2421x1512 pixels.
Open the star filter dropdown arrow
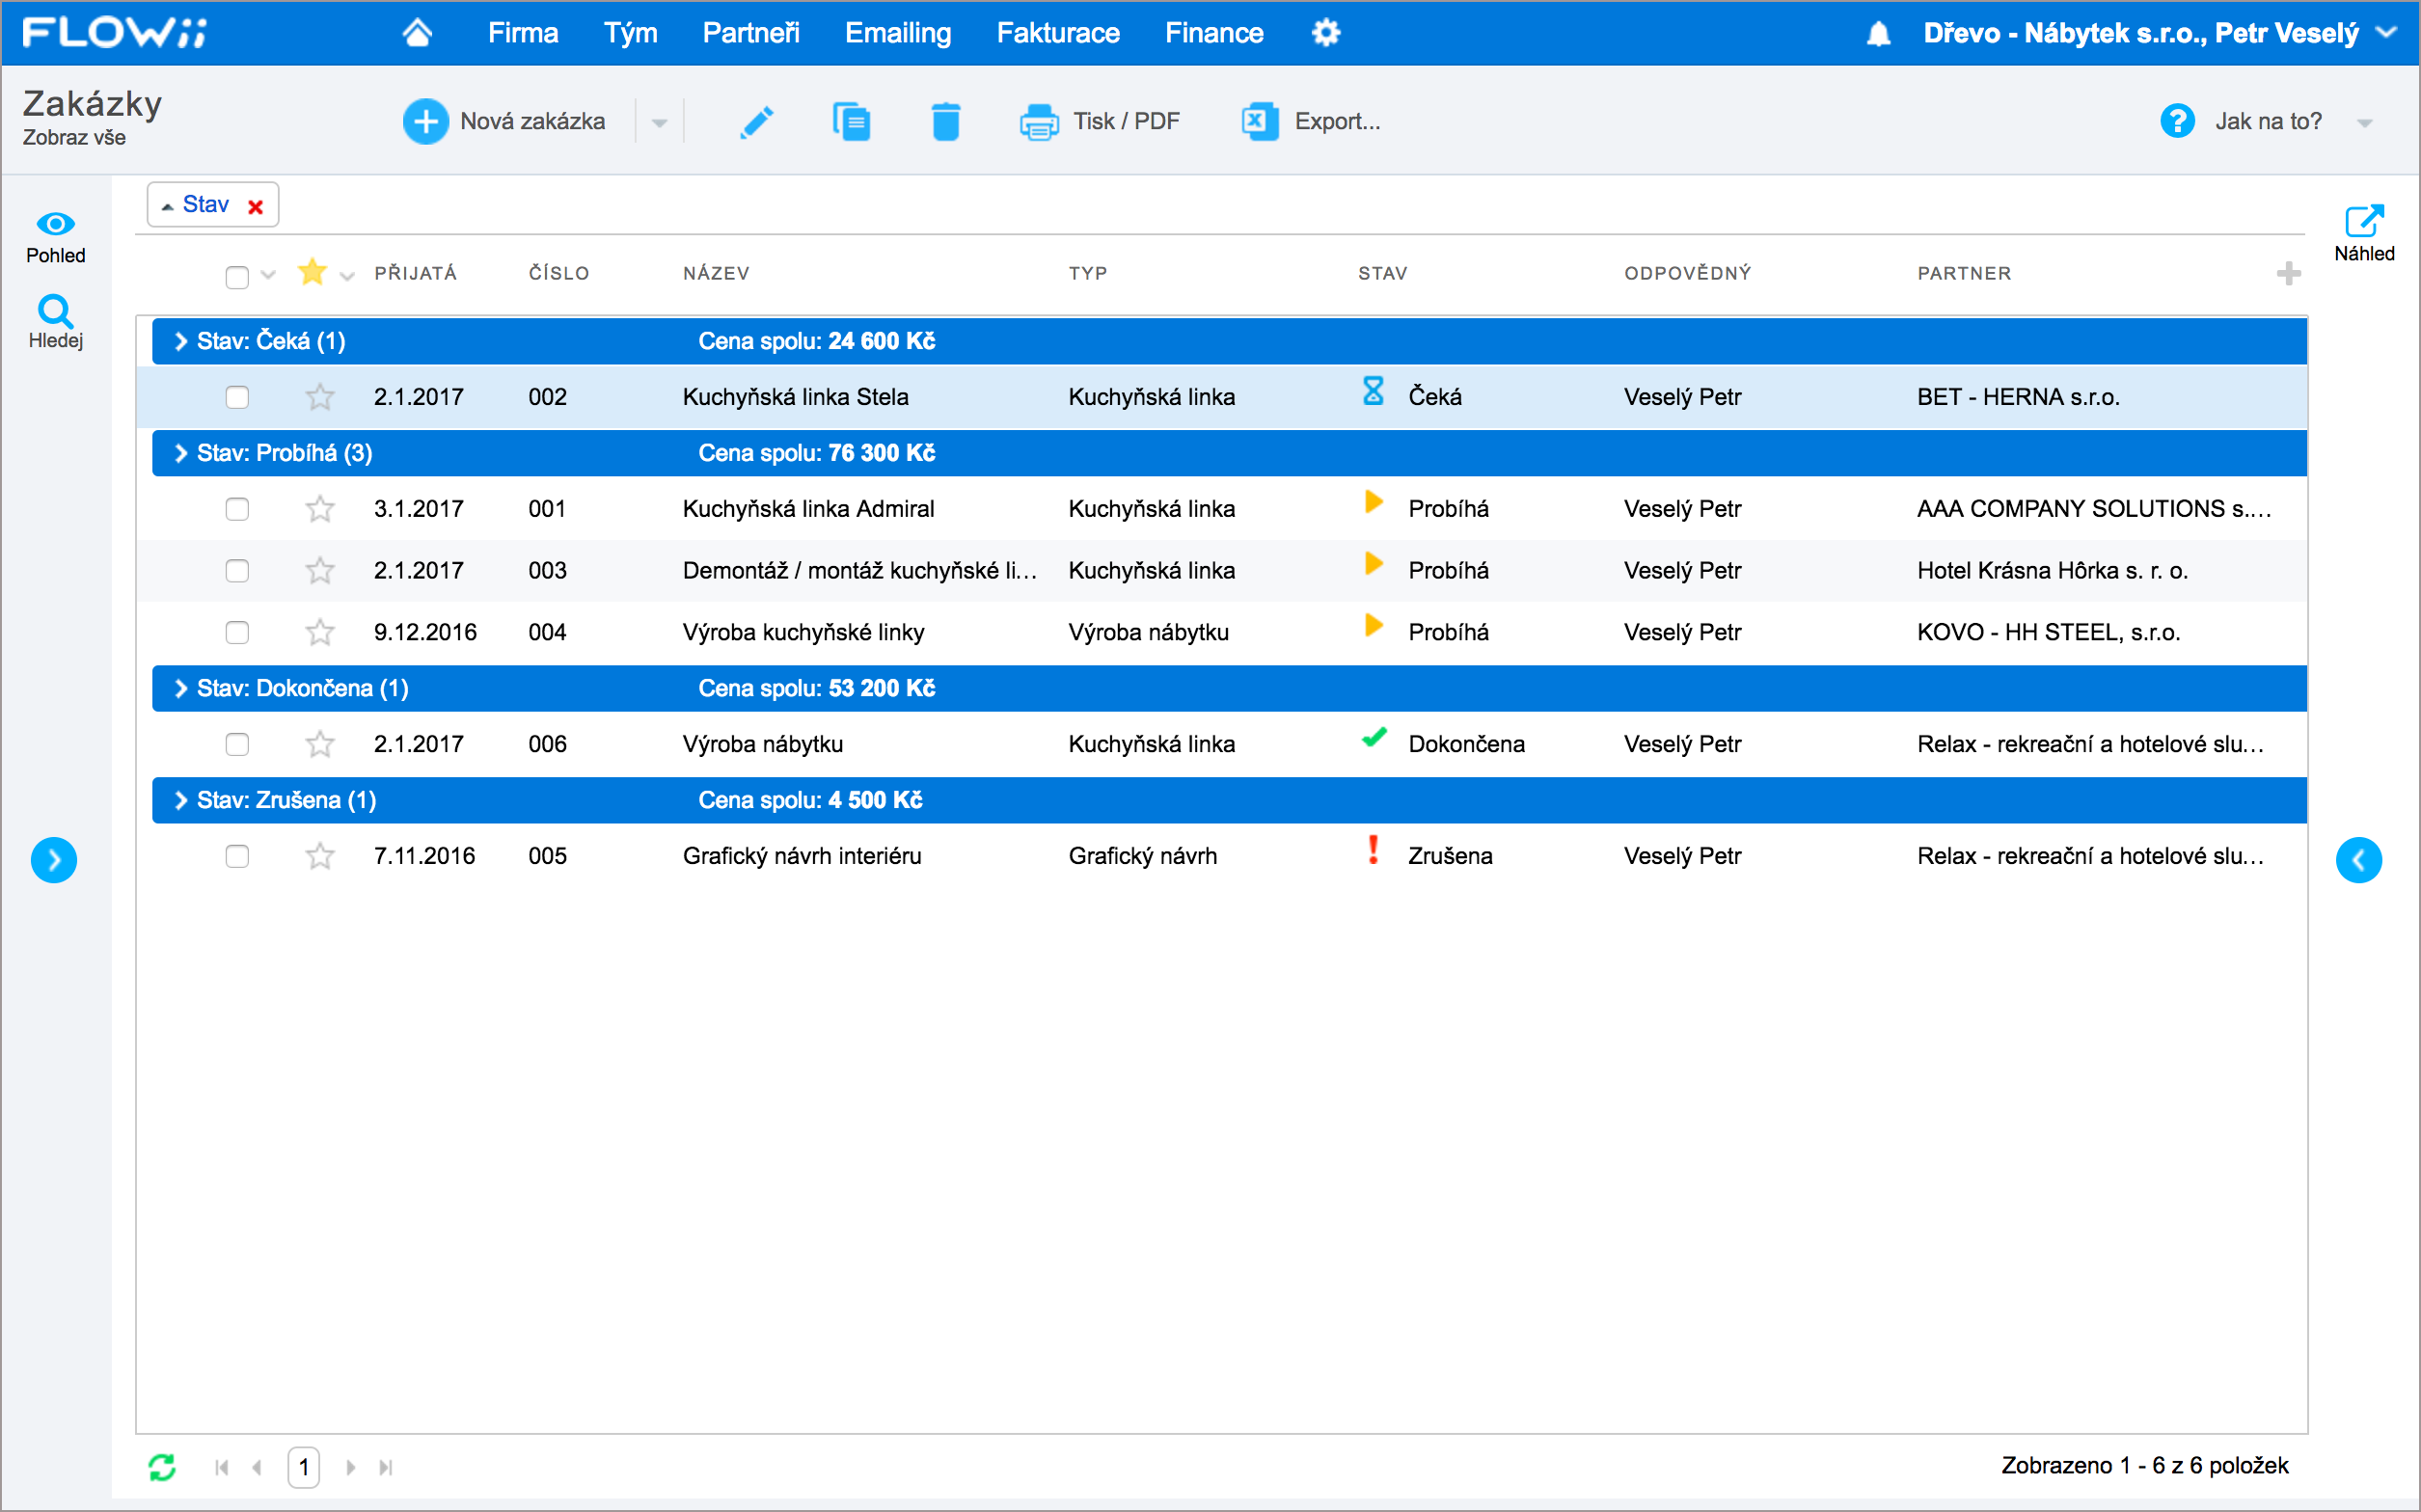347,276
